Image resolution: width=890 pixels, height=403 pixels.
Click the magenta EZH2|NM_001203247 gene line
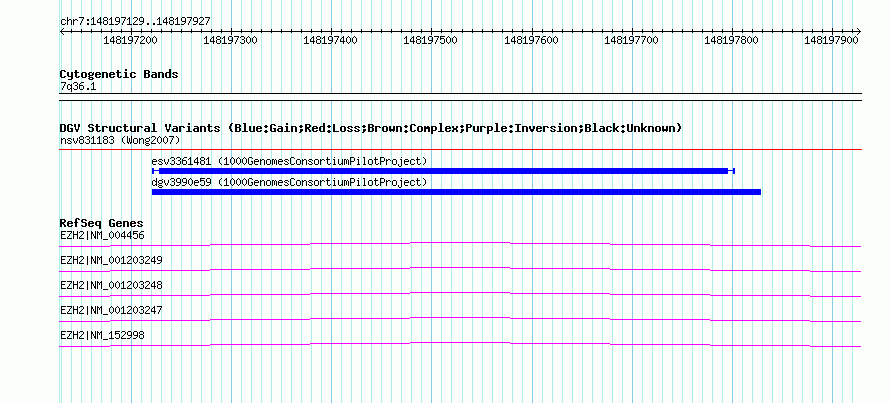460,320
